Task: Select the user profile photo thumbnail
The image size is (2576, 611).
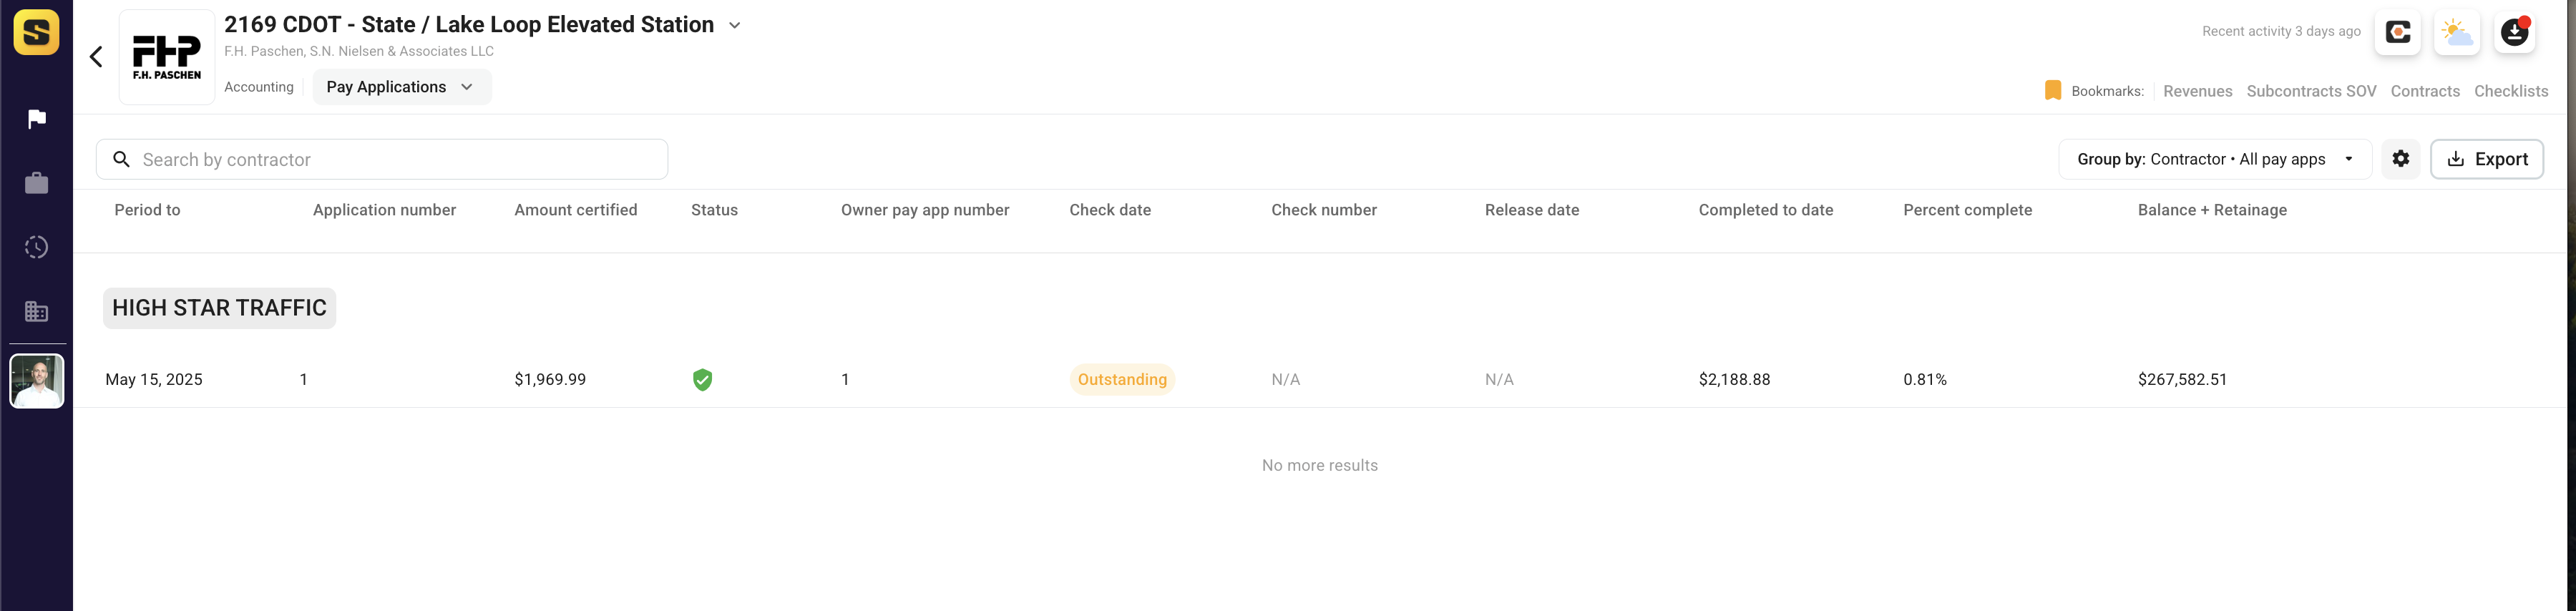Action: coord(37,381)
